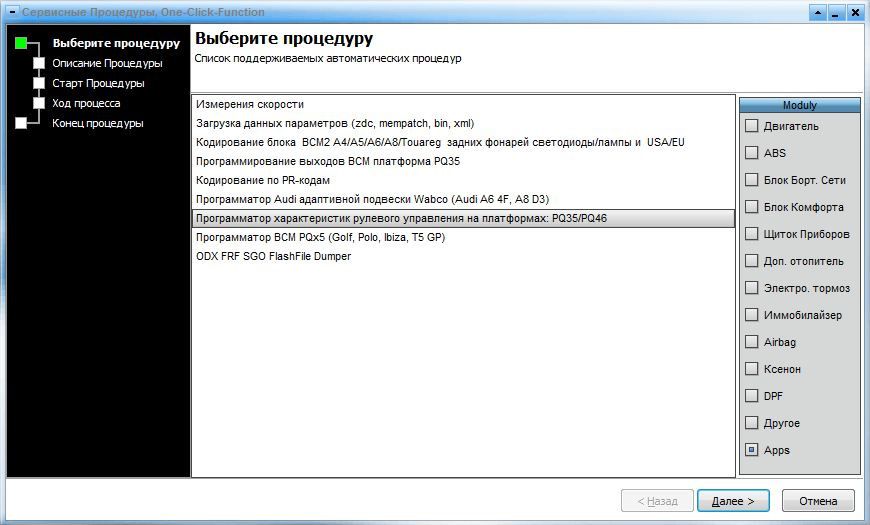The image size is (870, 525).
Task: Click the Выберите процедуру wizard step
Action: coord(116,43)
